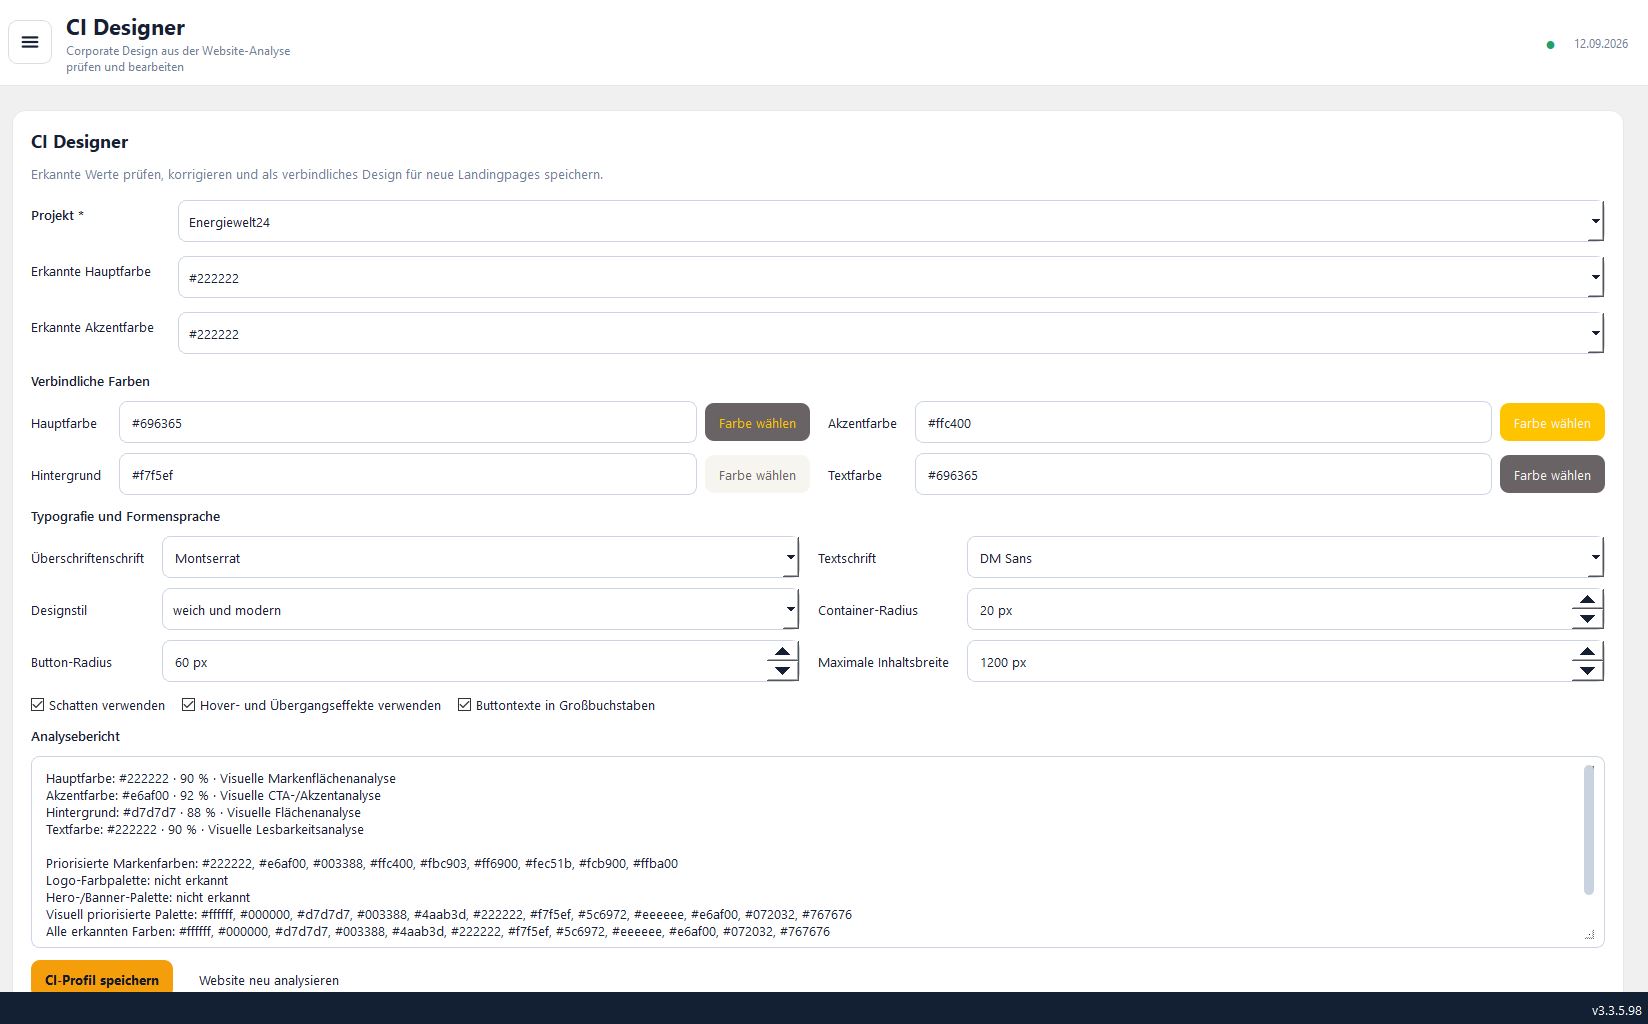Decrease Container-Radius with the down arrow

tap(1587, 619)
